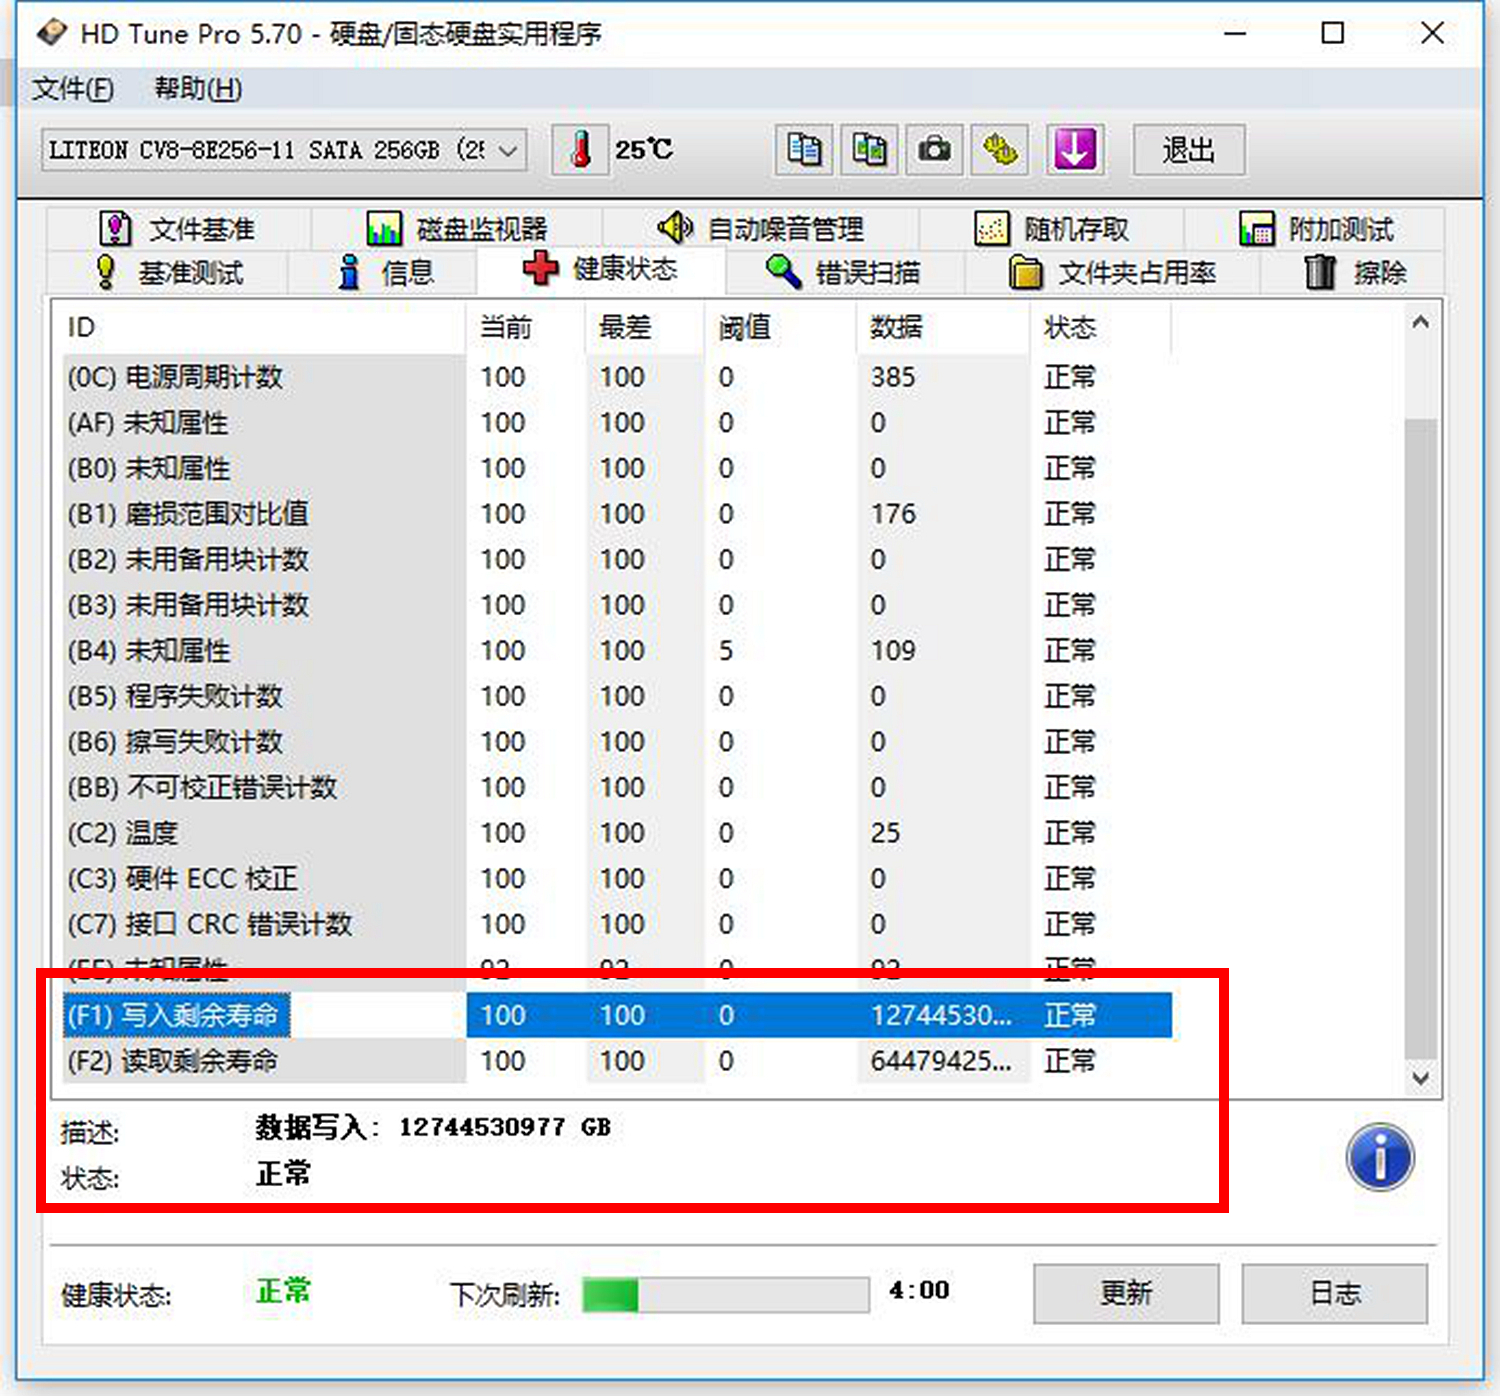Click the HD Tune Pro title bar icon
This screenshot has height=1396, width=1500.
(51, 33)
